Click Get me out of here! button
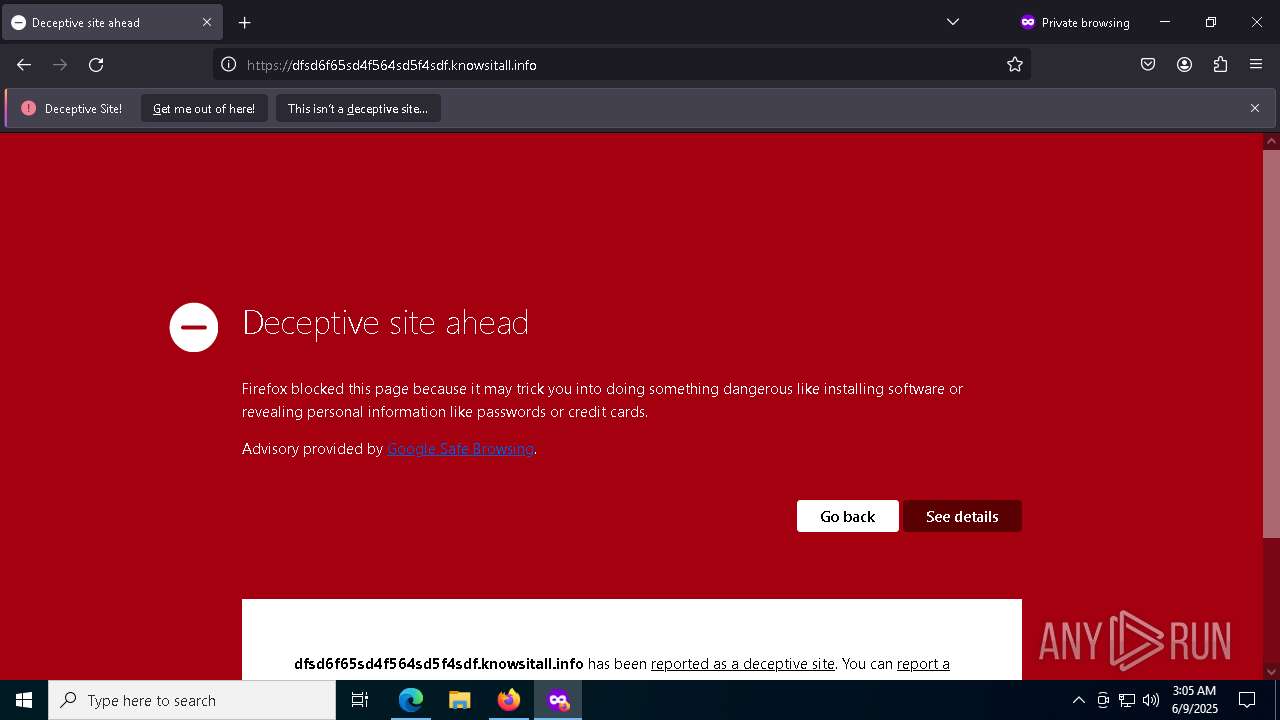Image resolution: width=1280 pixels, height=720 pixels. [204, 109]
